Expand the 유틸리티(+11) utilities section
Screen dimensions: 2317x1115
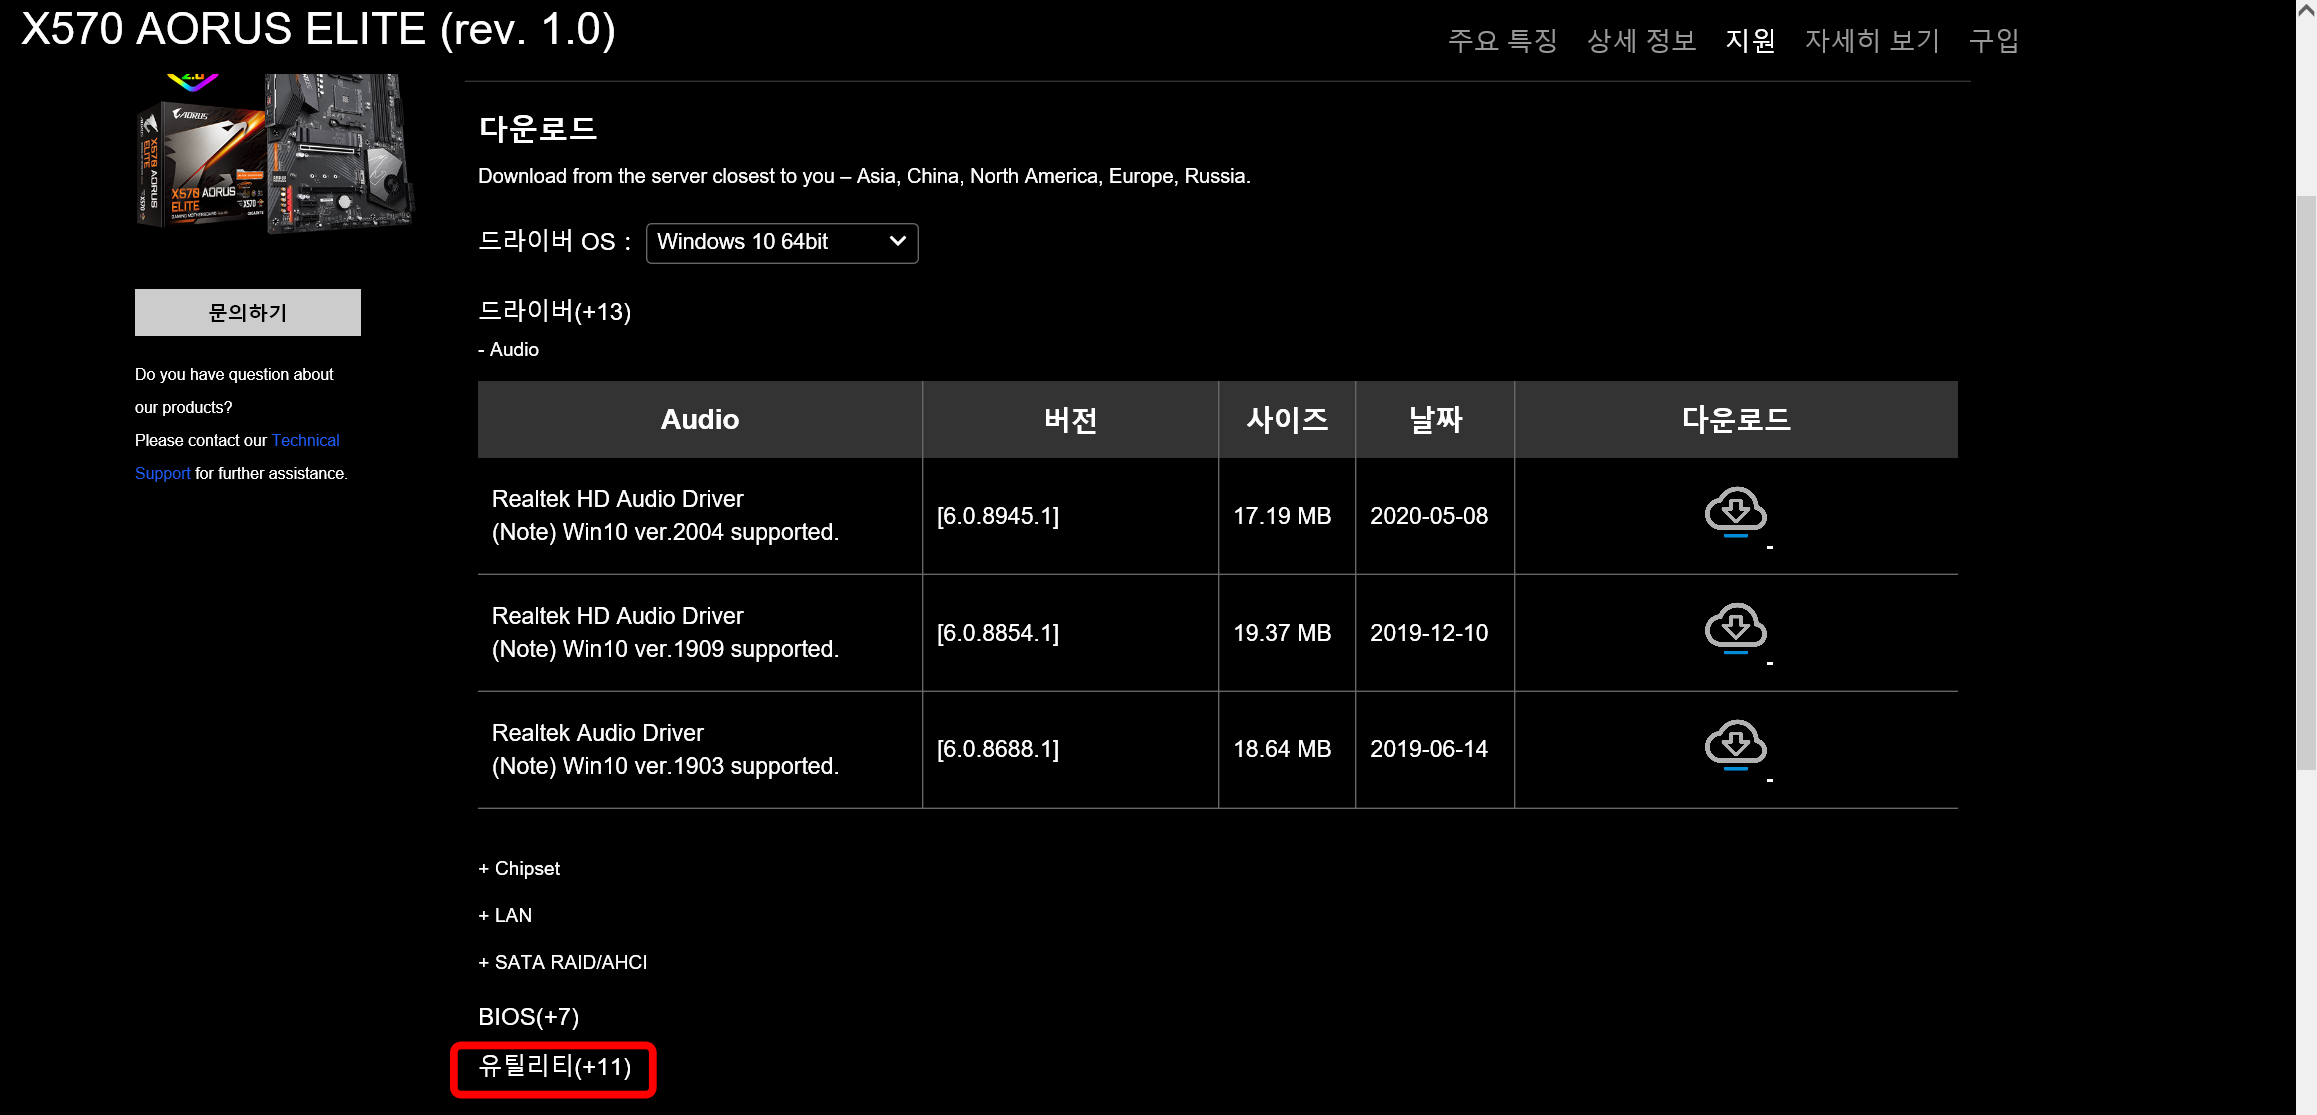coord(554,1067)
